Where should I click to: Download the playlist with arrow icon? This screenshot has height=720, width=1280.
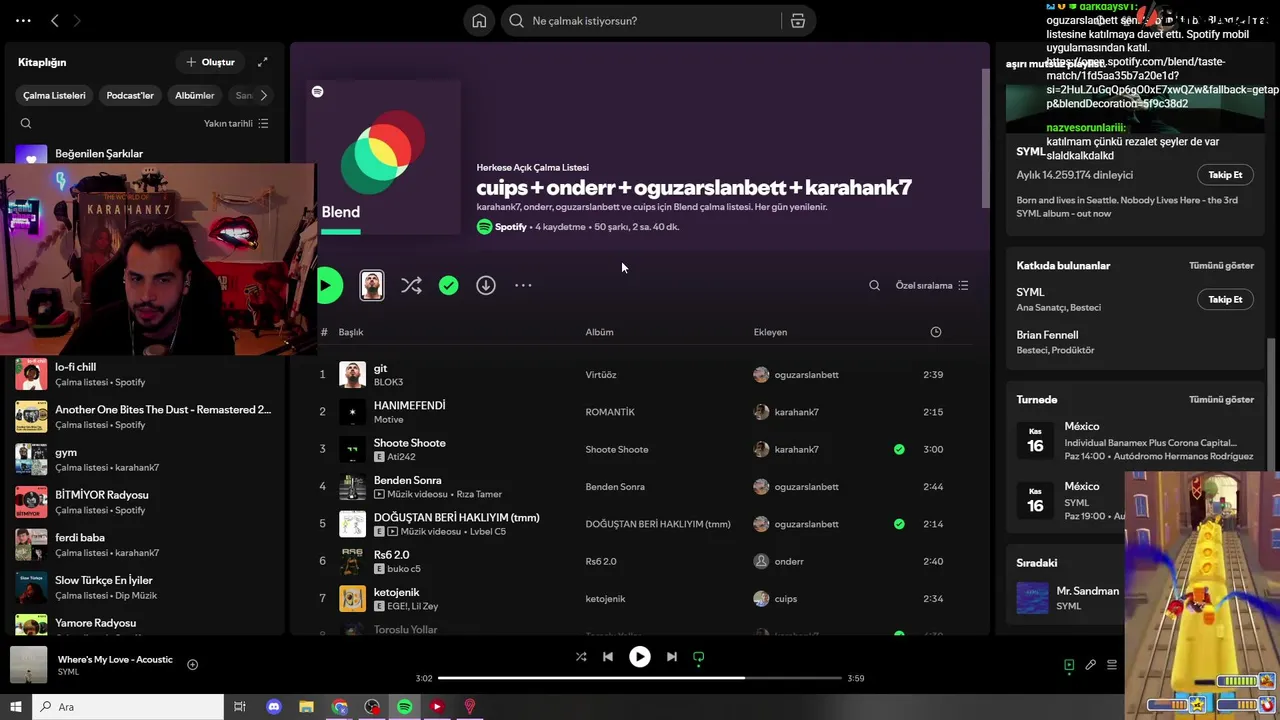point(486,286)
